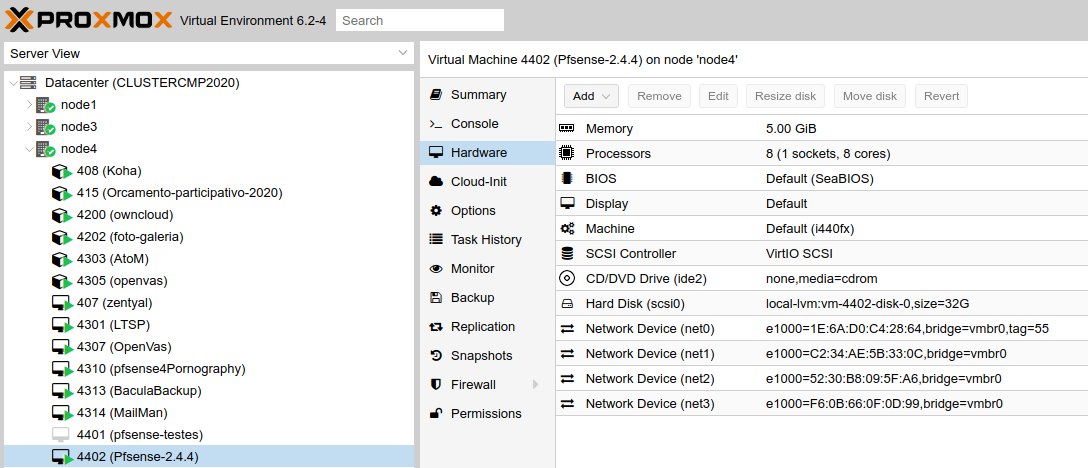1088x468 pixels.
Task: Click the Hard Disk (scsi0) drive icon
Action: 567,303
